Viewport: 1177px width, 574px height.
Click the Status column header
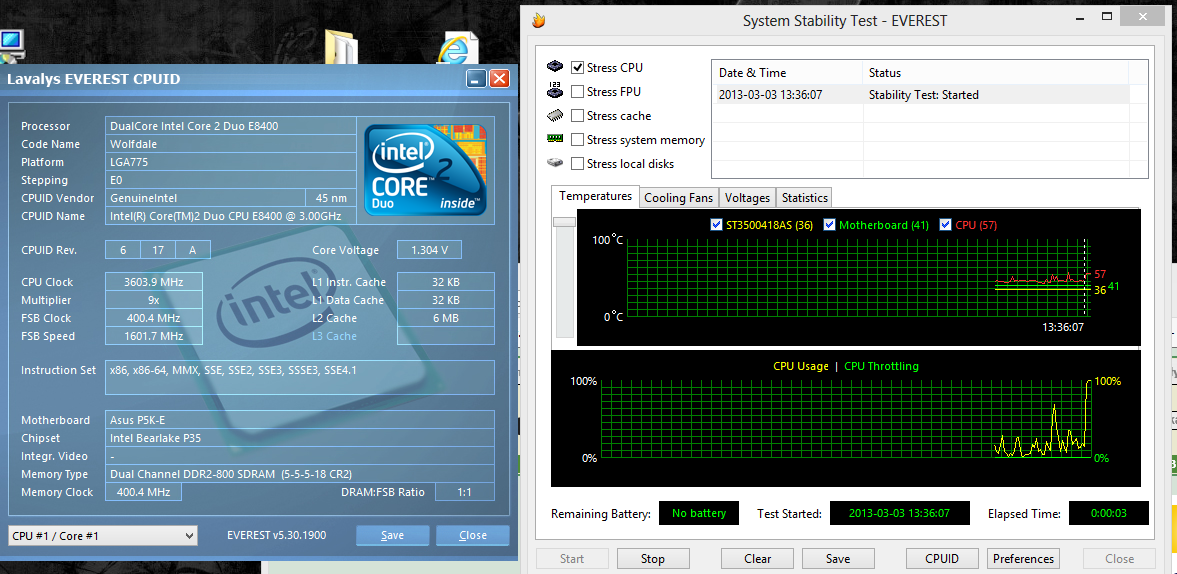995,73
